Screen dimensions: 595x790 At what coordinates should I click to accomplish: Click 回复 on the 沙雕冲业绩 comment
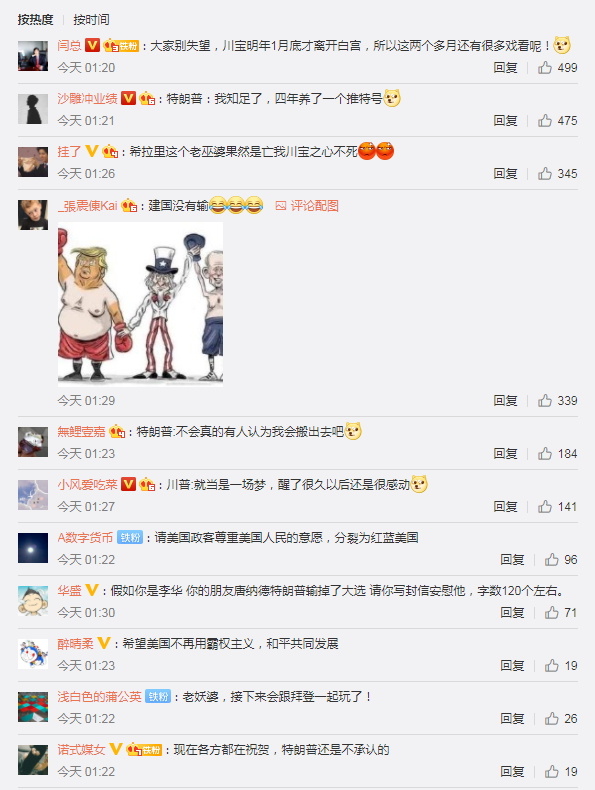pyautogui.click(x=505, y=120)
